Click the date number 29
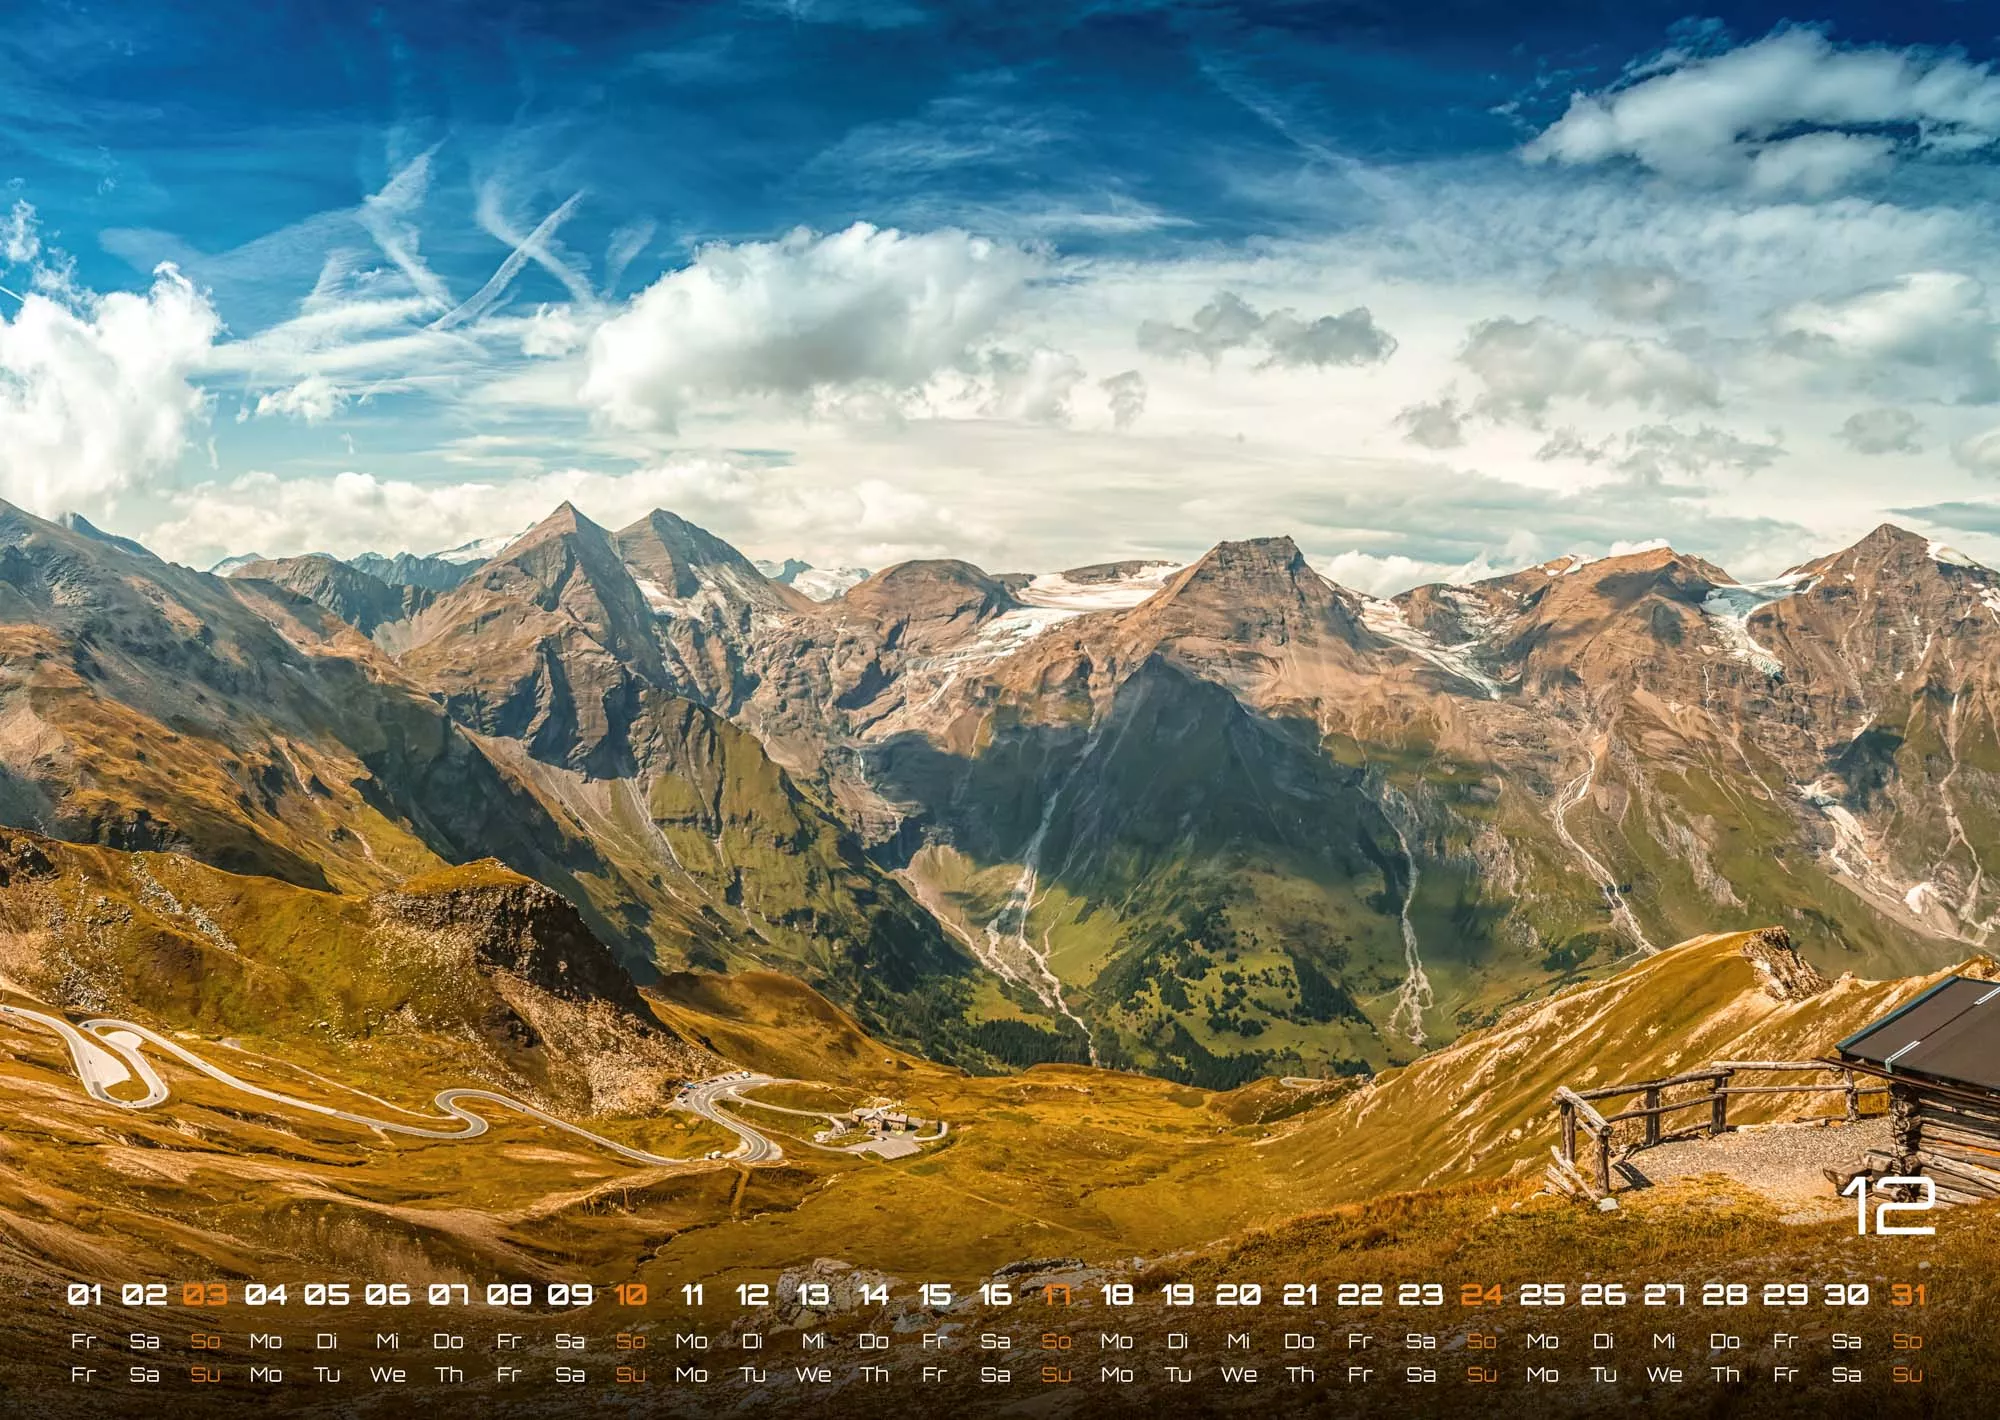 (1785, 1295)
